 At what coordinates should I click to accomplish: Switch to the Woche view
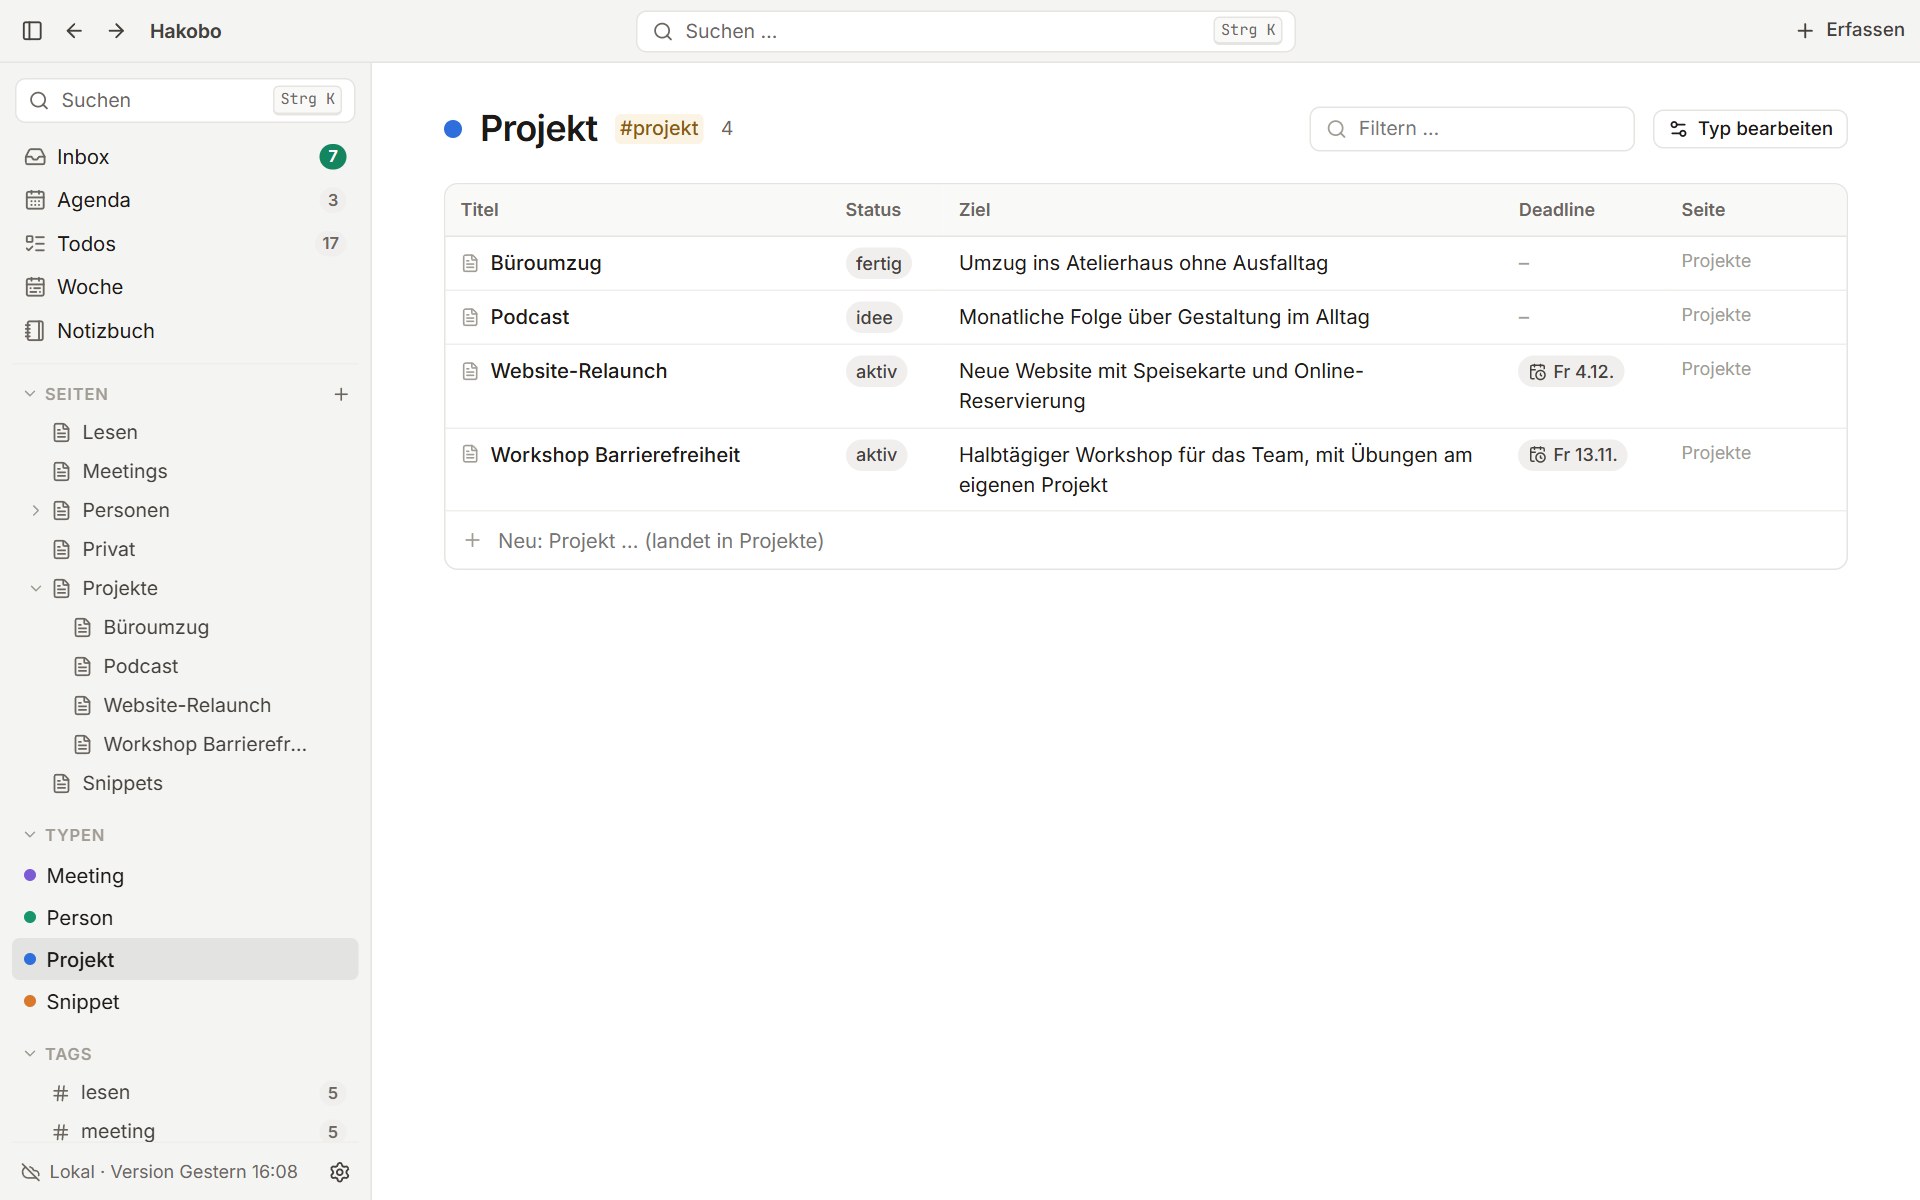click(185, 287)
